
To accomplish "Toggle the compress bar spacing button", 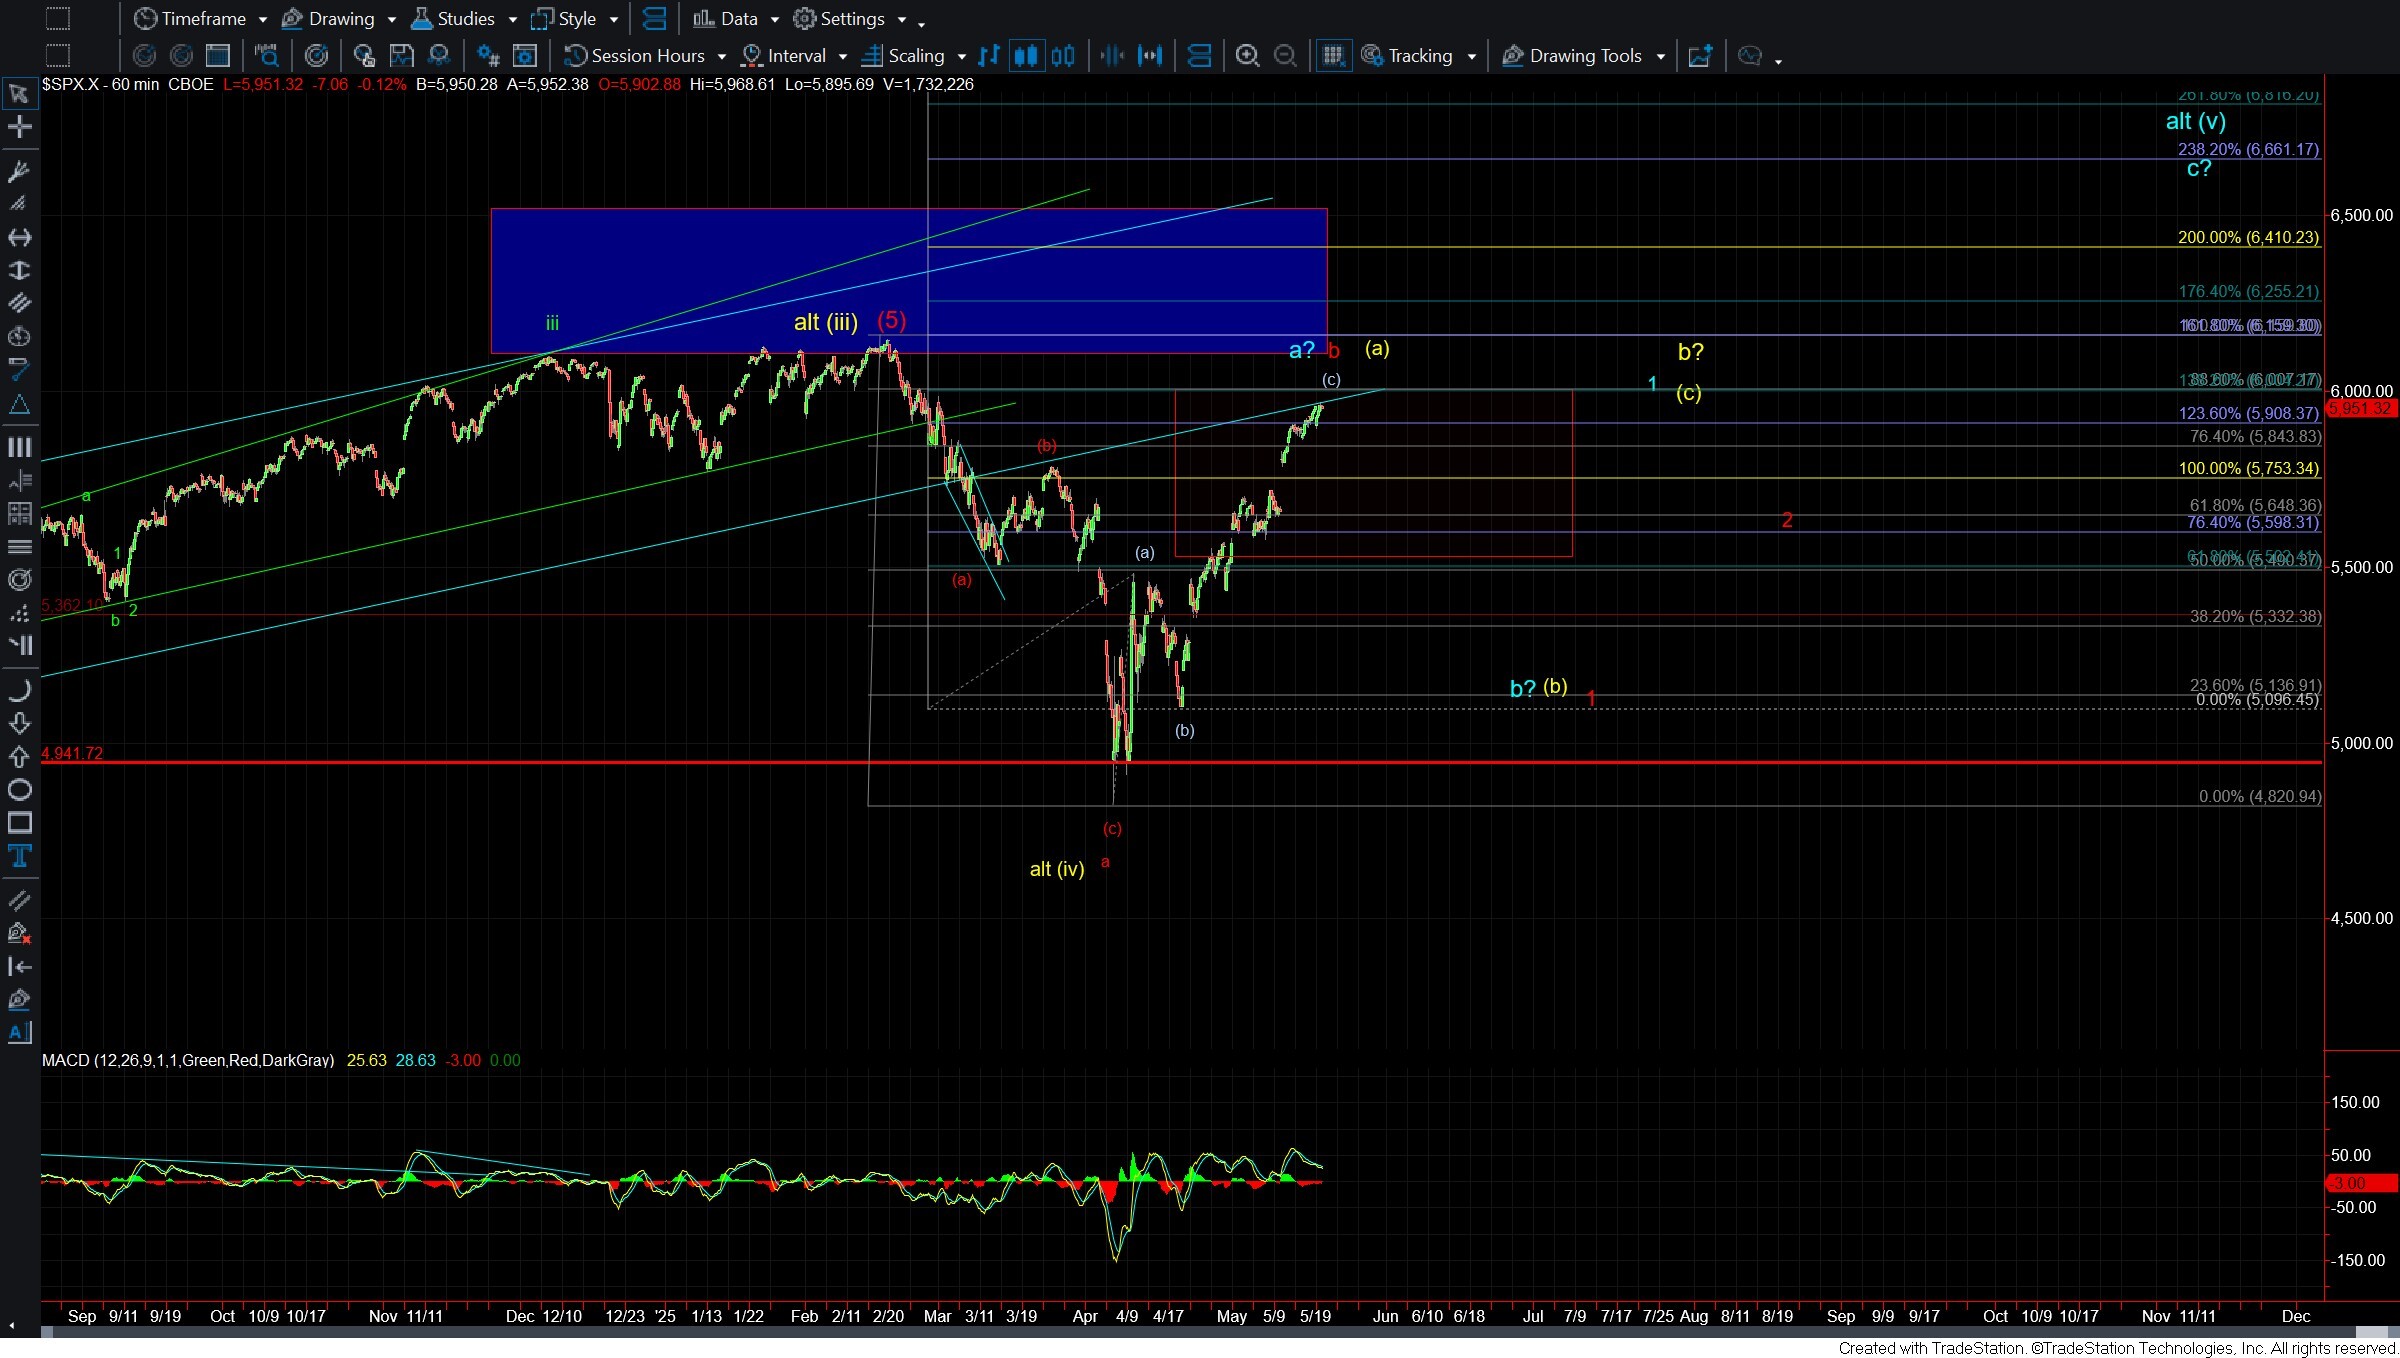I will 1112,56.
